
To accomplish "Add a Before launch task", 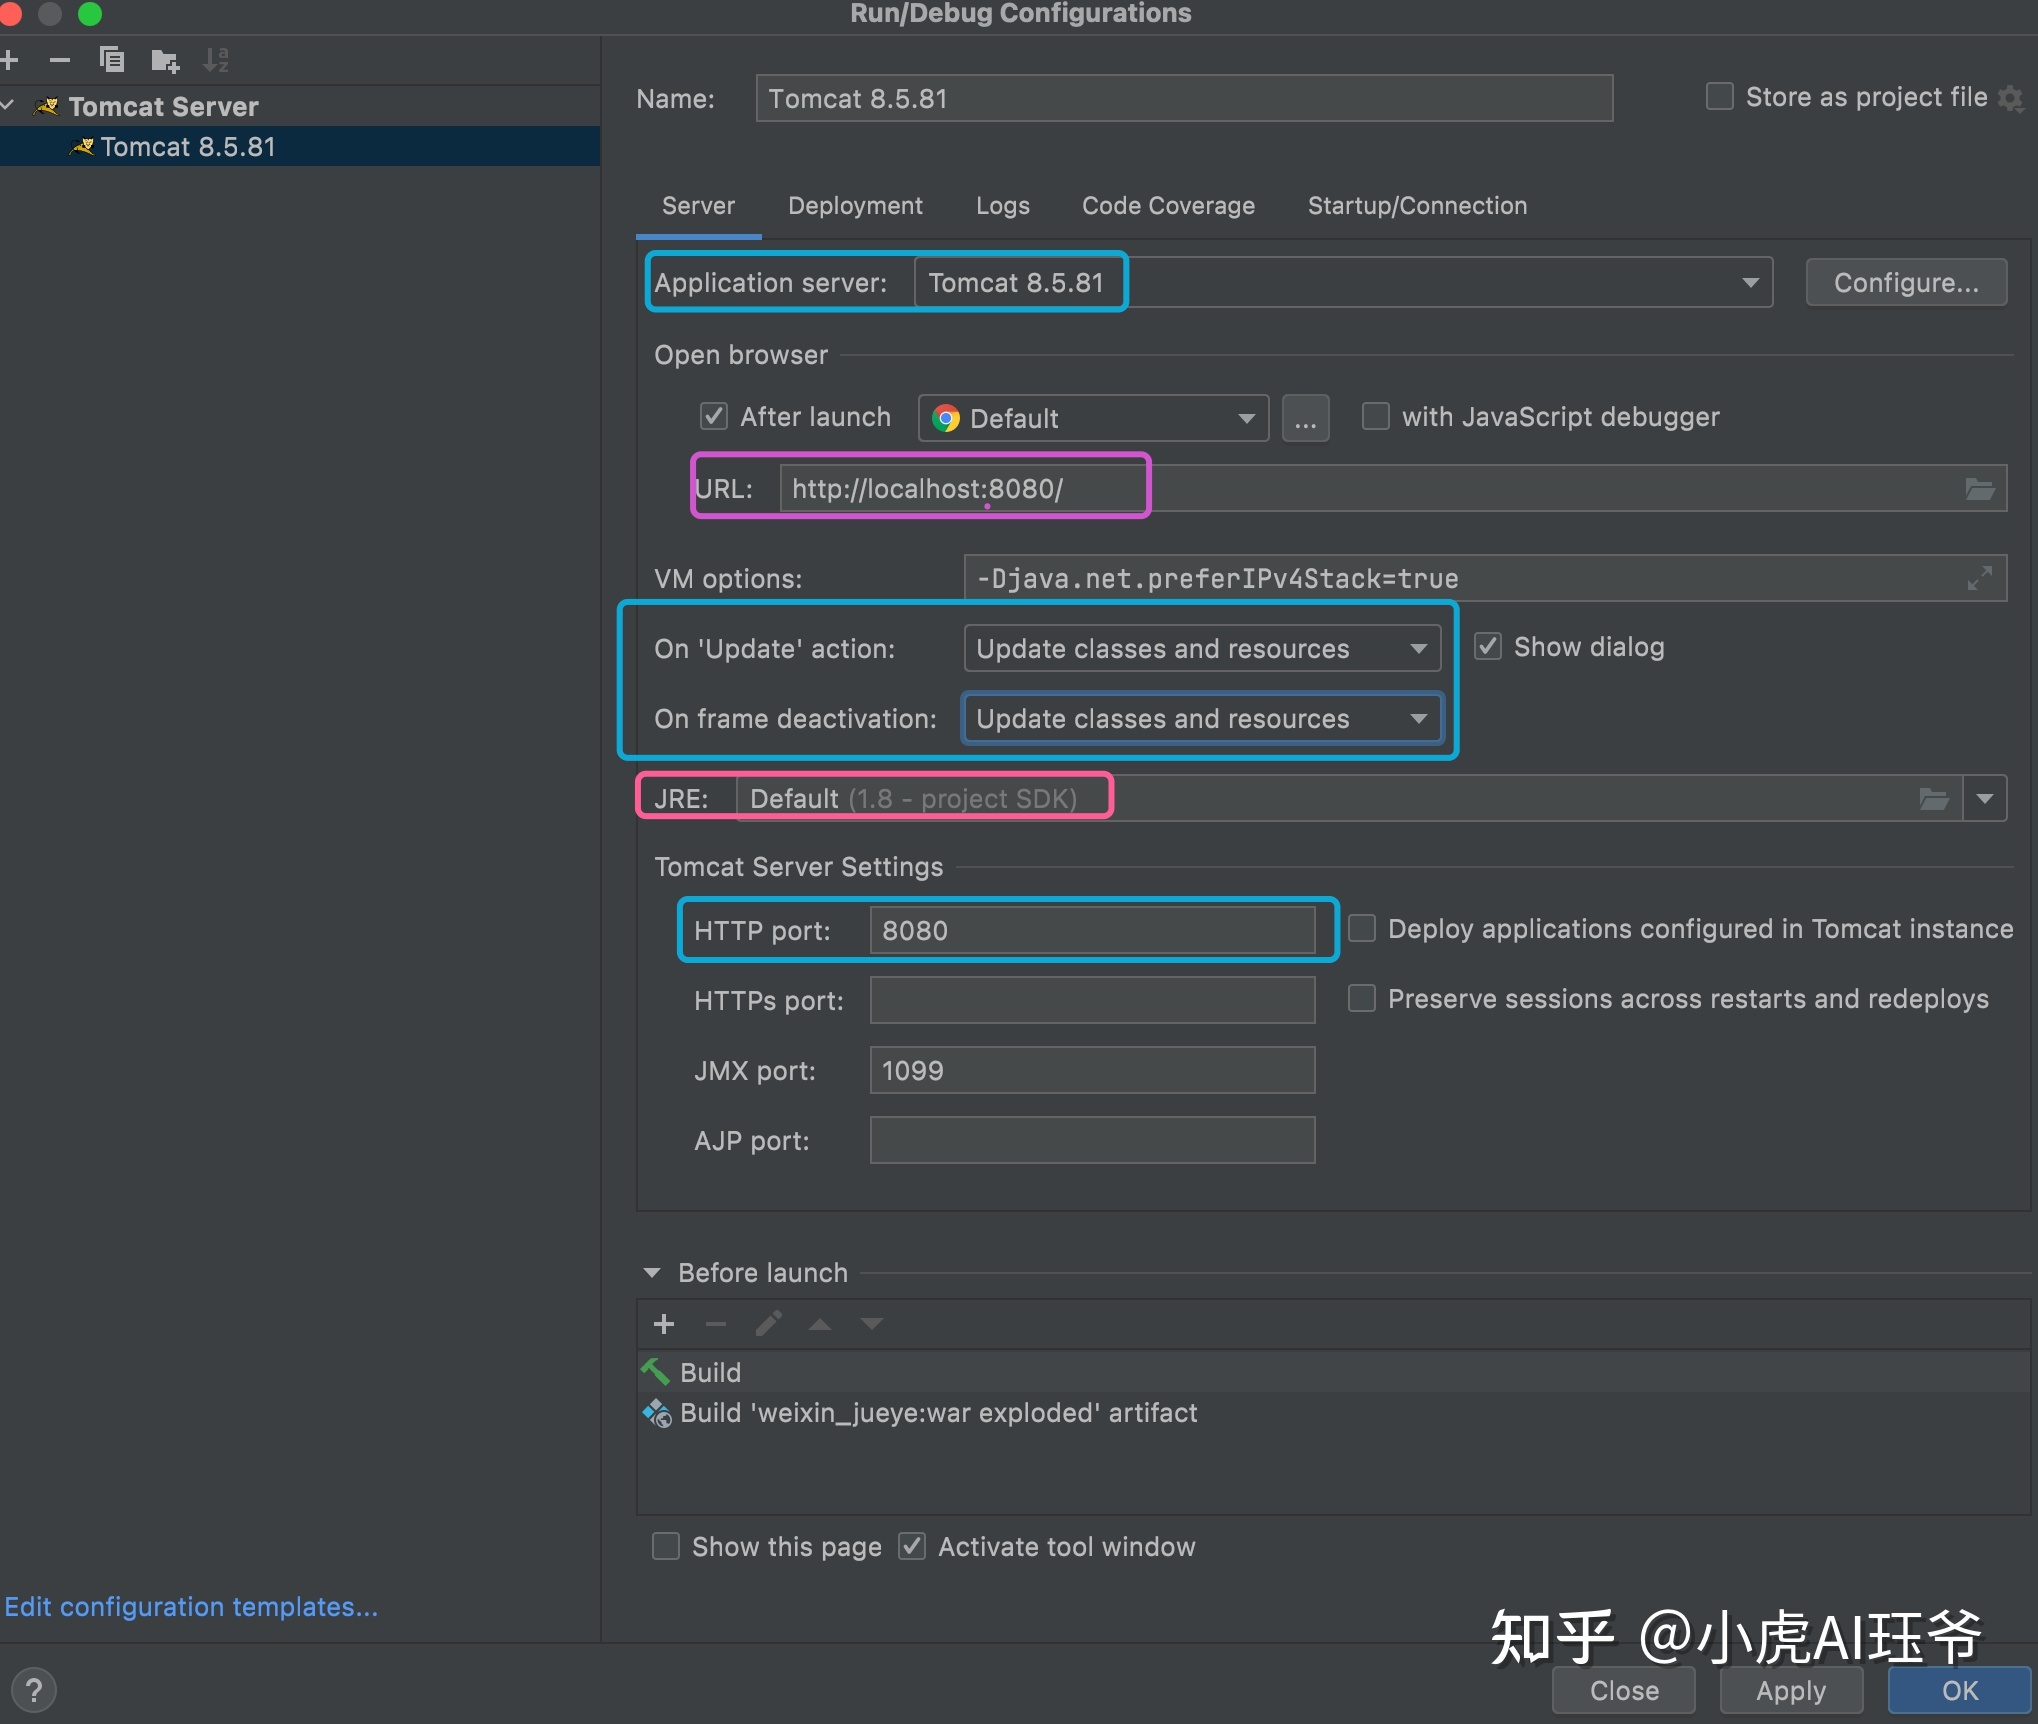I will (664, 1324).
